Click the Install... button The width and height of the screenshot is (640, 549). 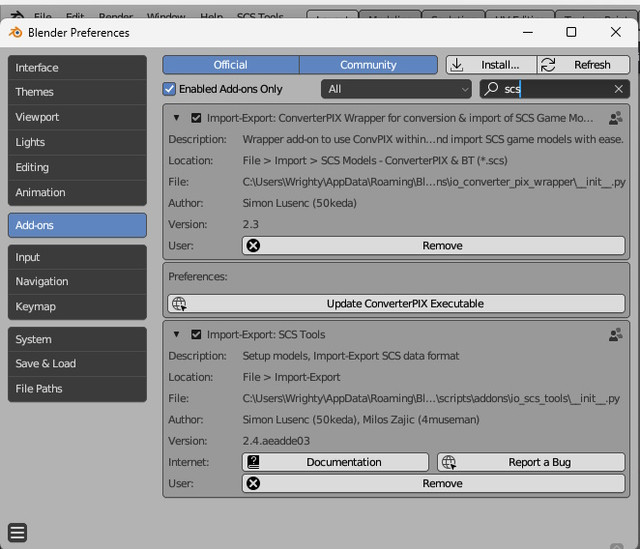point(491,64)
